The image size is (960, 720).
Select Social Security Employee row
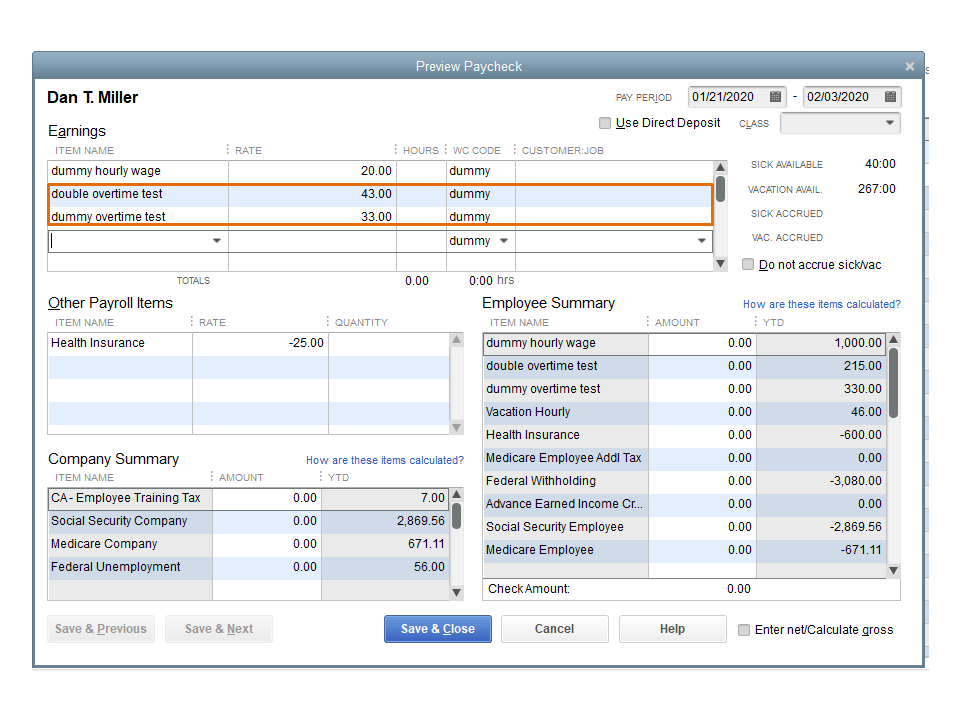(683, 527)
